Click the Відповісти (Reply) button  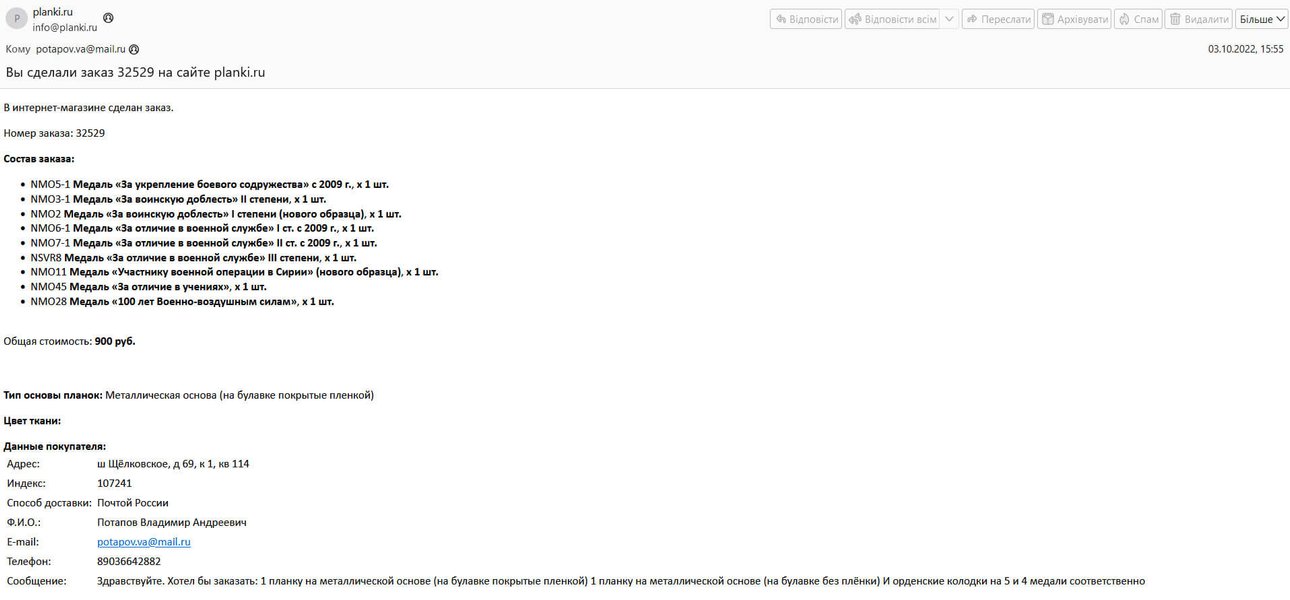click(x=805, y=19)
